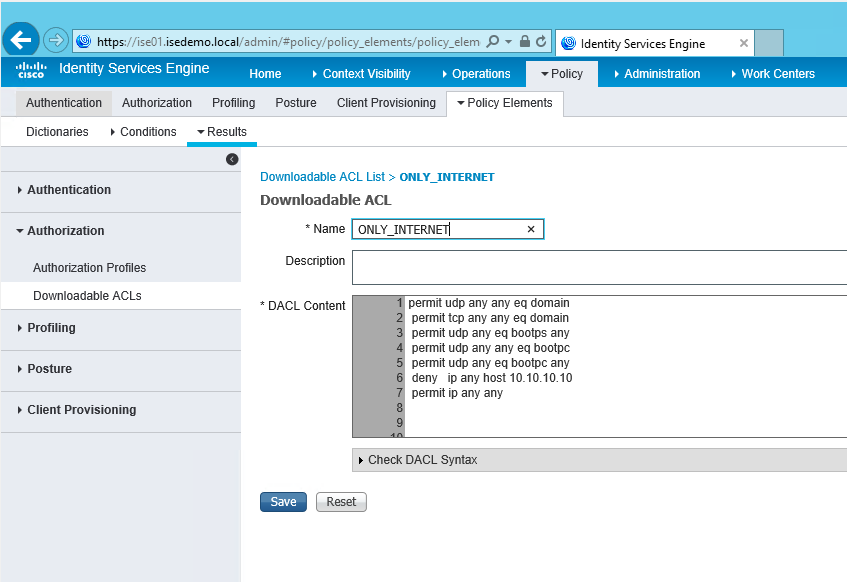
Task: Click the site icon in address bar
Action: click(84, 41)
